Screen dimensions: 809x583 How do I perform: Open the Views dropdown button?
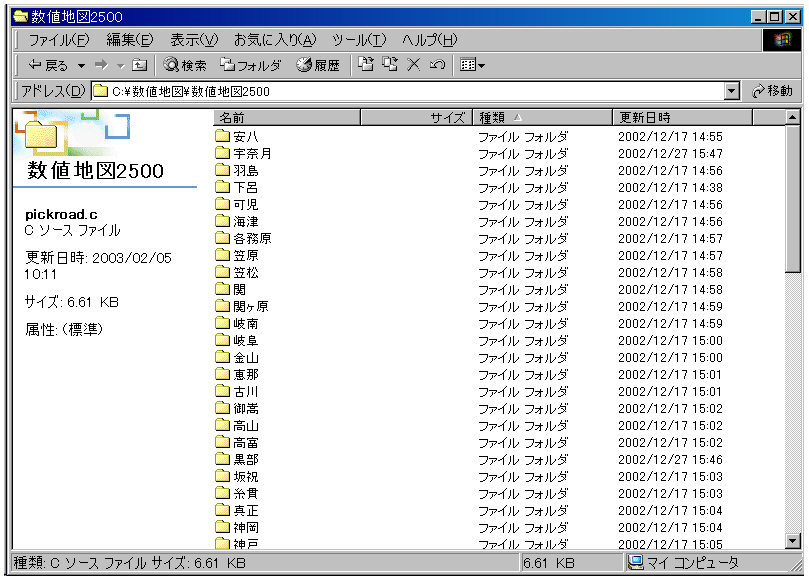tap(473, 65)
